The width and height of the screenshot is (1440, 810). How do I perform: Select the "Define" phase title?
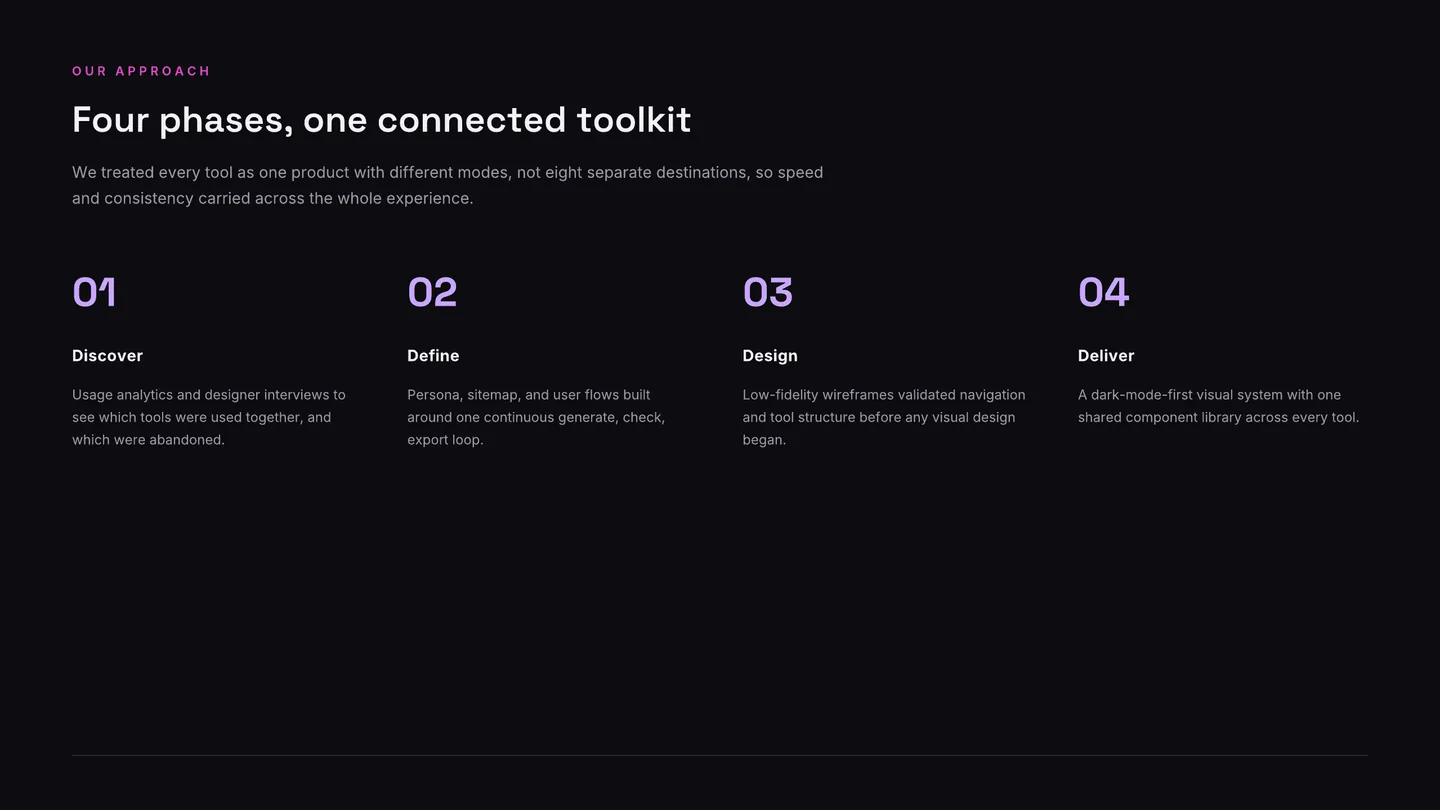tap(433, 356)
